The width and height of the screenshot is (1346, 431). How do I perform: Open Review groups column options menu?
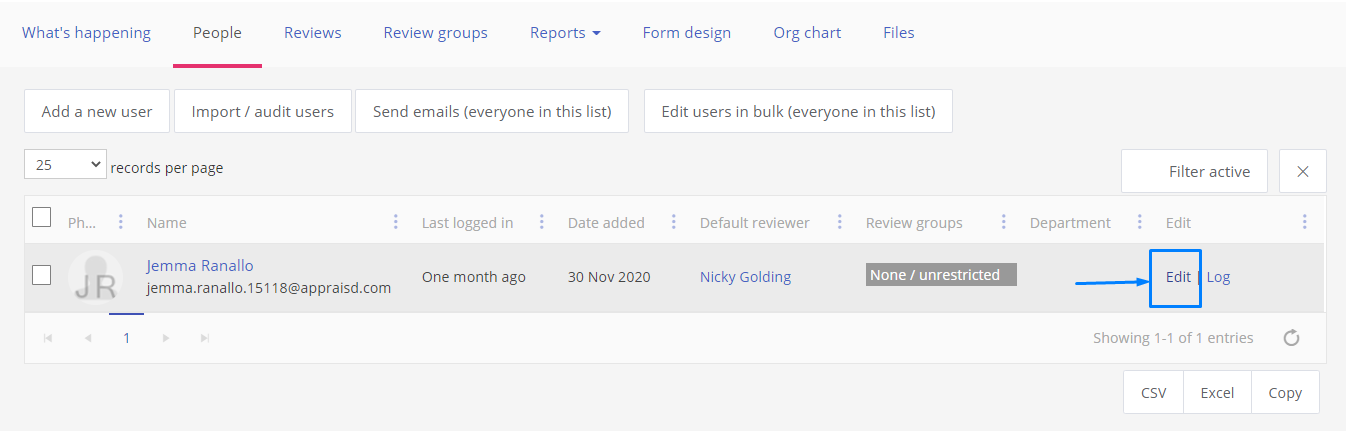pos(1004,222)
